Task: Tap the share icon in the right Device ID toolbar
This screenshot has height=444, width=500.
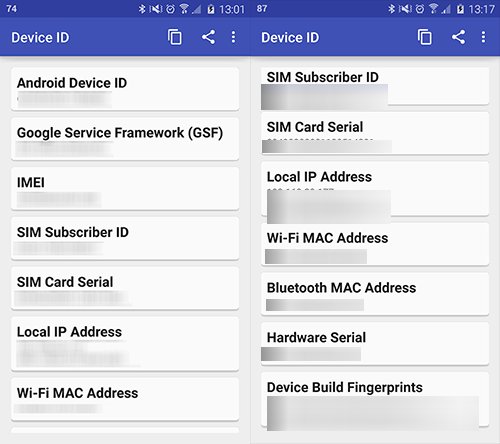Action: point(458,37)
